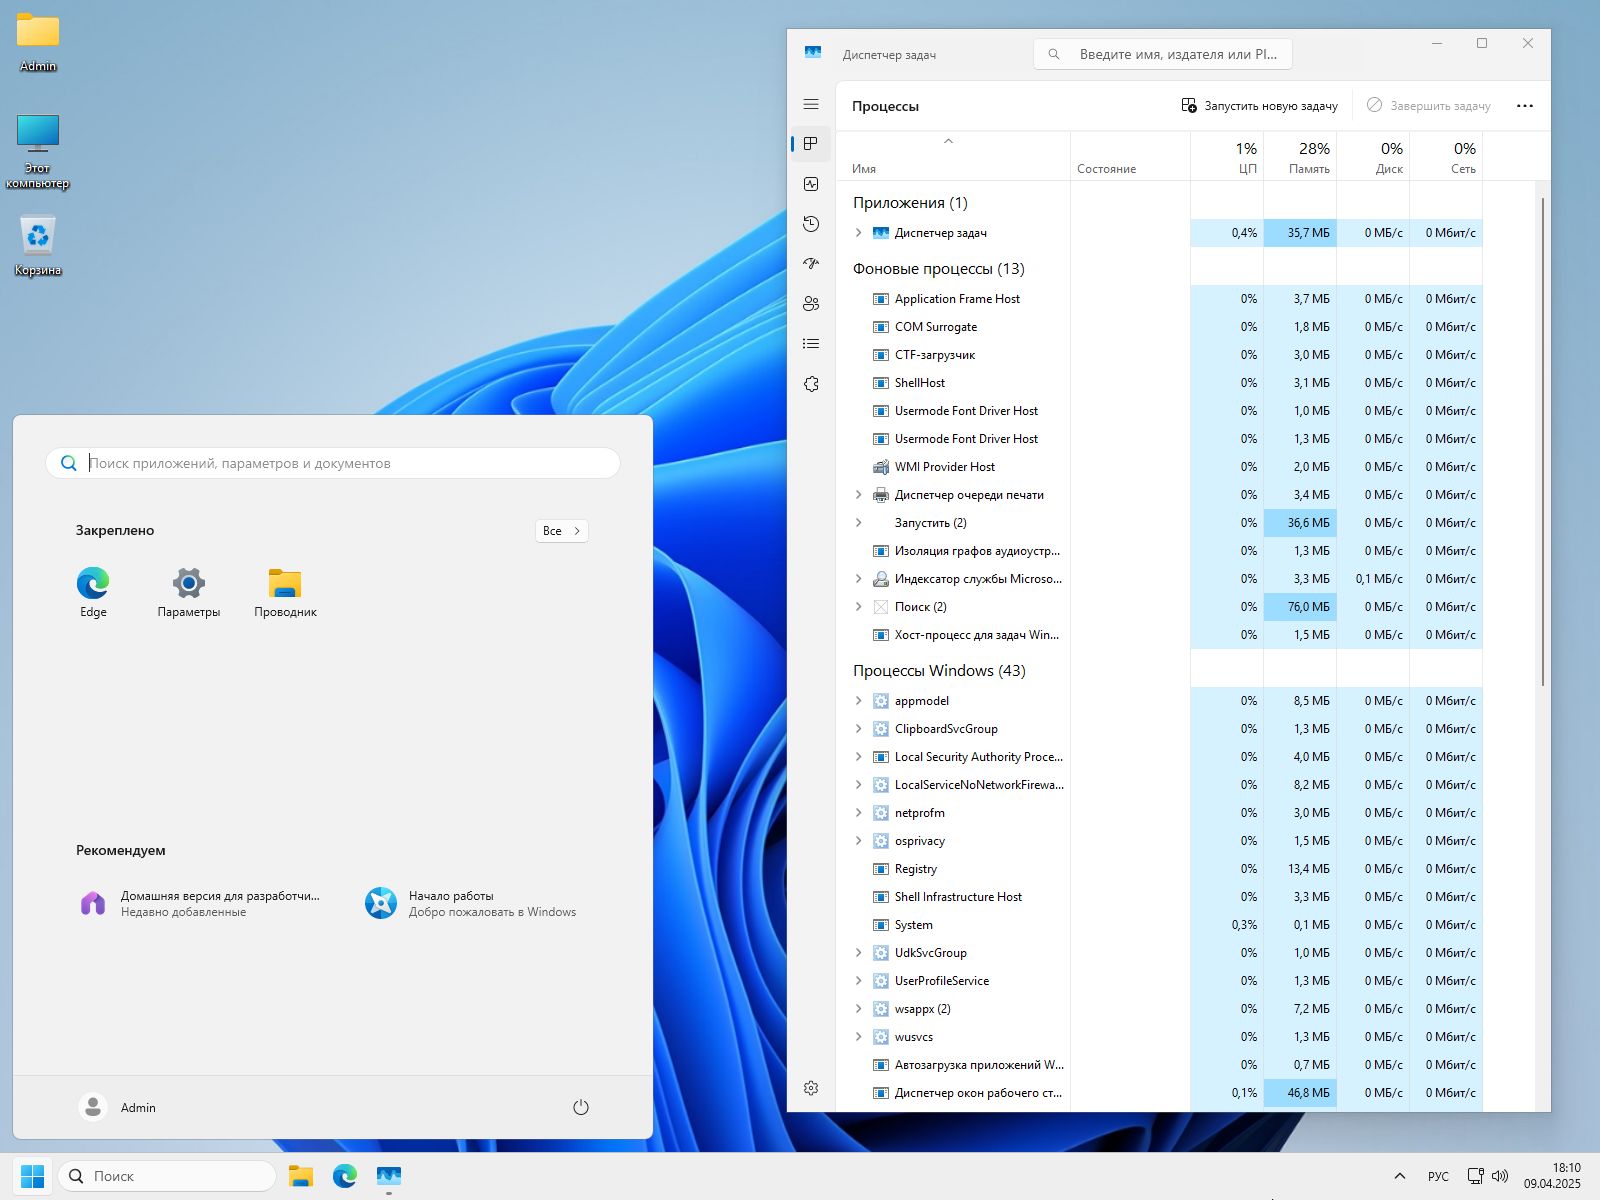This screenshot has height=1200, width=1600.
Task: Click the Все button in Start menu
Action: pos(562,531)
